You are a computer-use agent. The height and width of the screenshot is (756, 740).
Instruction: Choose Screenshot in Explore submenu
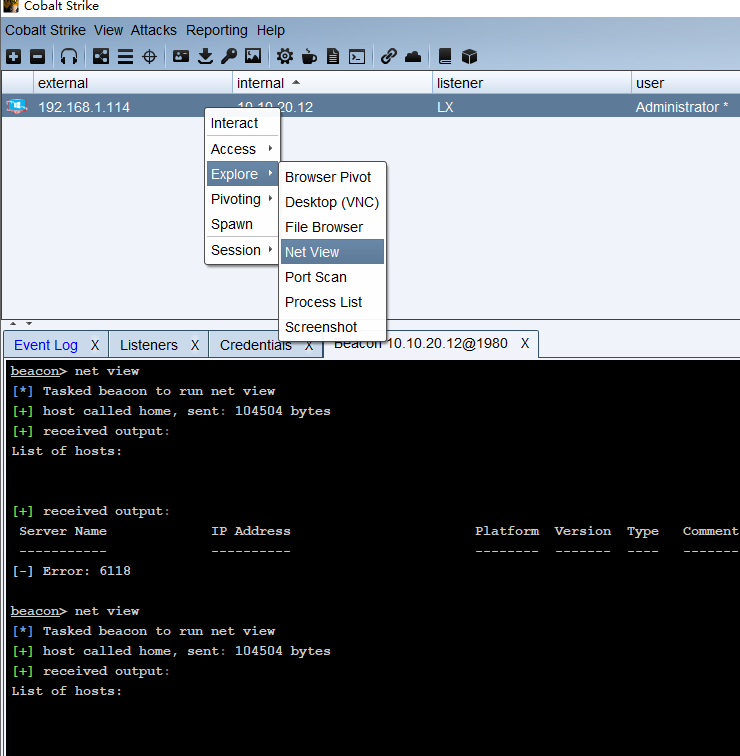click(332, 327)
